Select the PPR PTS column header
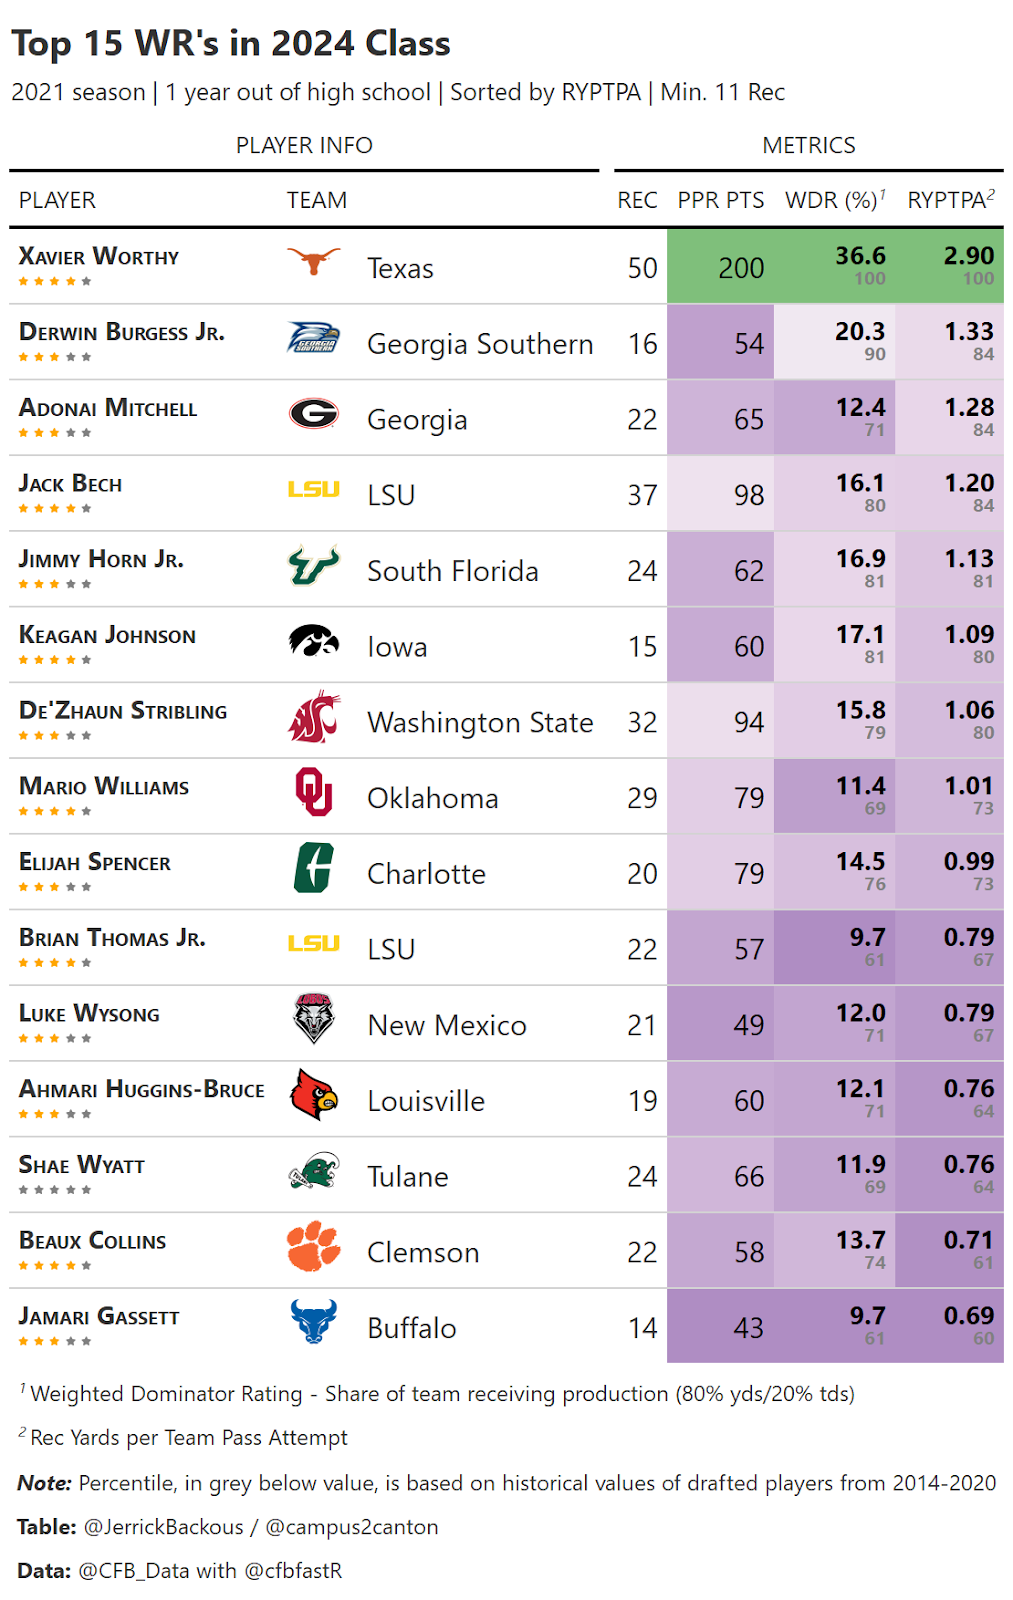1013x1600 pixels. click(x=721, y=200)
